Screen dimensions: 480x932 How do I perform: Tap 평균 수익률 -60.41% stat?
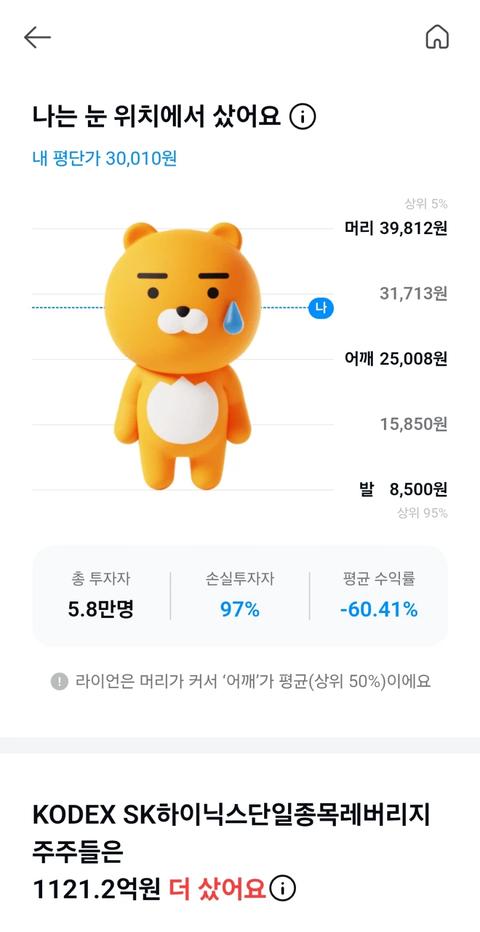(378, 595)
